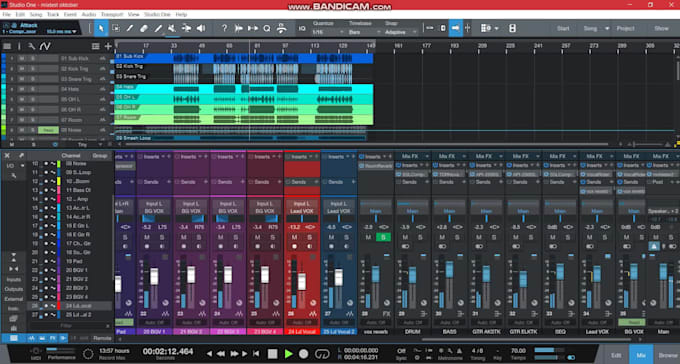Select the Eraser tool
The height and width of the screenshot is (364, 680).
tap(144, 28)
